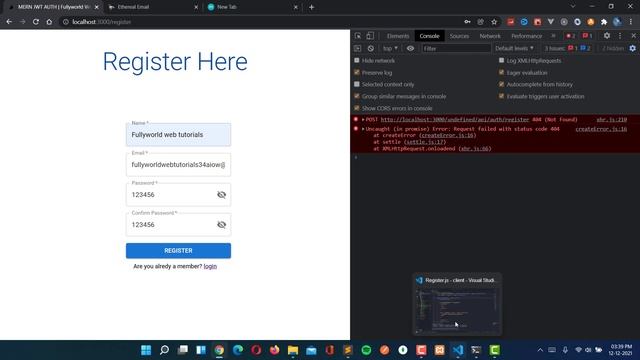The width and height of the screenshot is (640, 360).
Task: Show the console sidebar panel icon
Action: point(358,48)
